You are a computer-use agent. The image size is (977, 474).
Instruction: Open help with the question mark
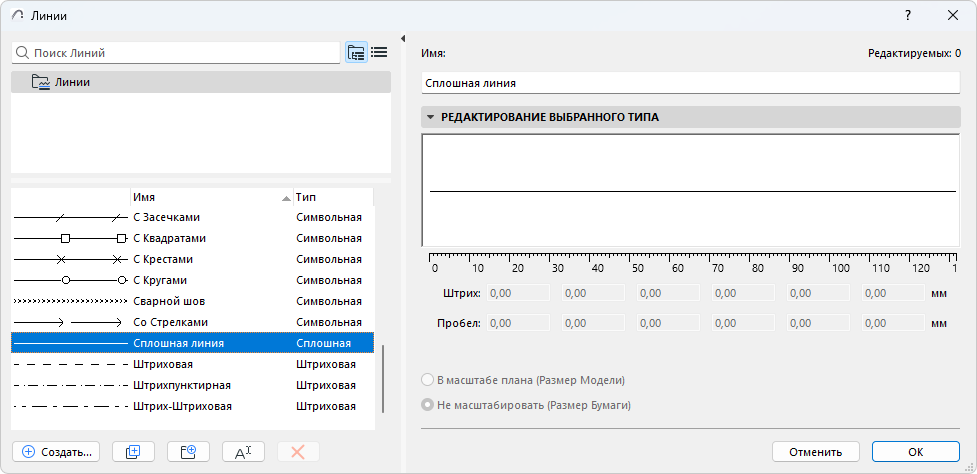click(x=907, y=16)
